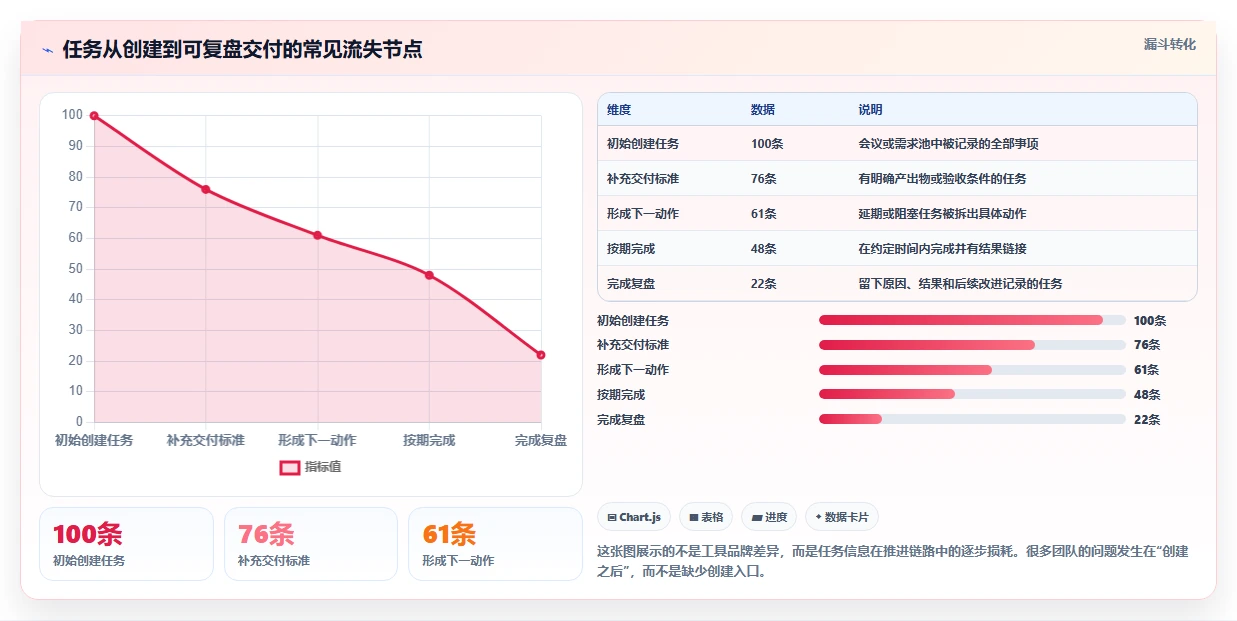Click the lightning icon beside the title
This screenshot has width=1237, height=621.
tap(47, 50)
